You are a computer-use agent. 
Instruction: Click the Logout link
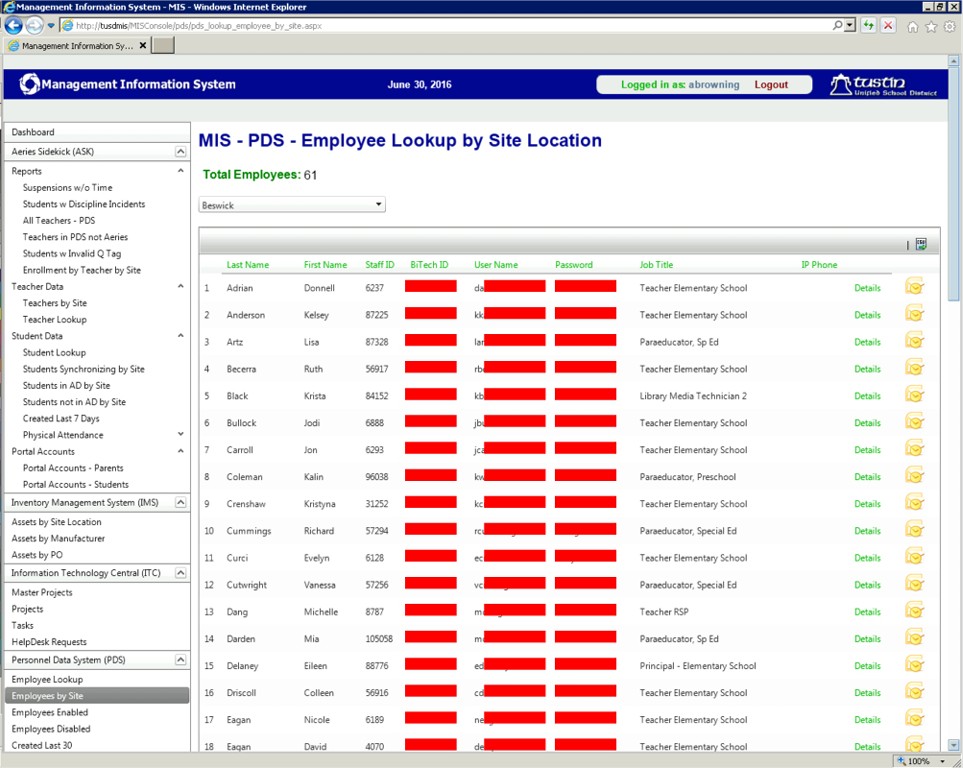click(771, 85)
